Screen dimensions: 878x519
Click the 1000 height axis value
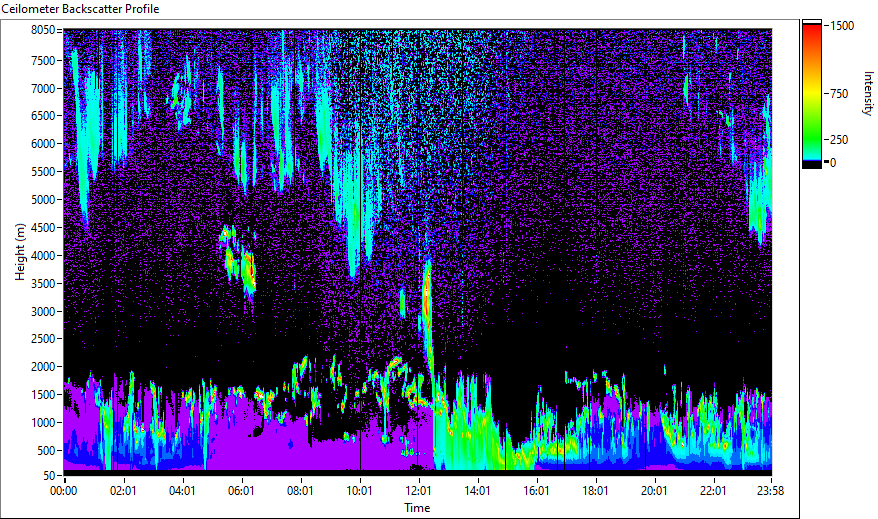[x=43, y=423]
